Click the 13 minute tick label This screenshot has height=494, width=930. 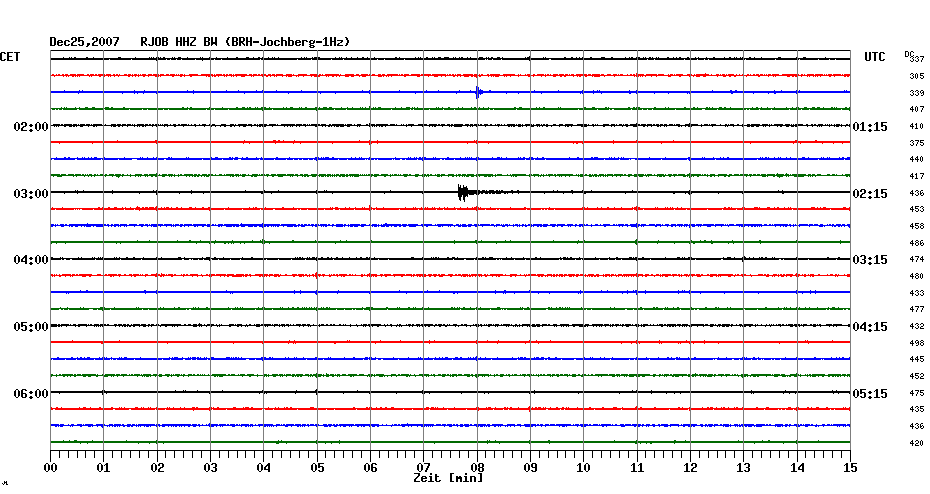(x=743, y=468)
